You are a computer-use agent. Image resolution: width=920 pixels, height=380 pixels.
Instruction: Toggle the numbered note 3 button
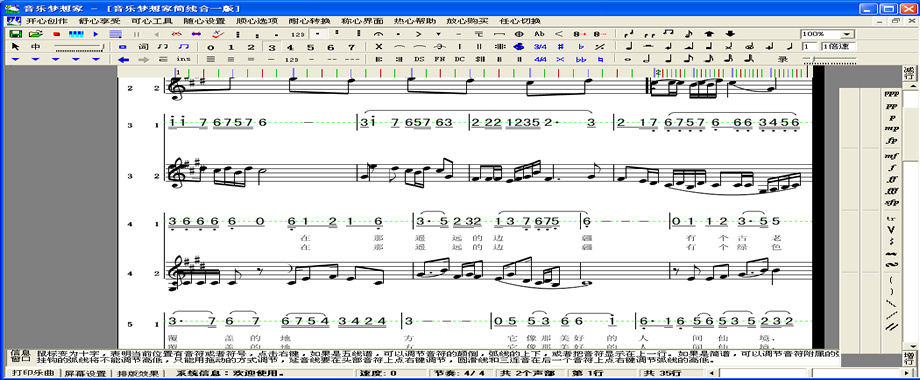271,47
